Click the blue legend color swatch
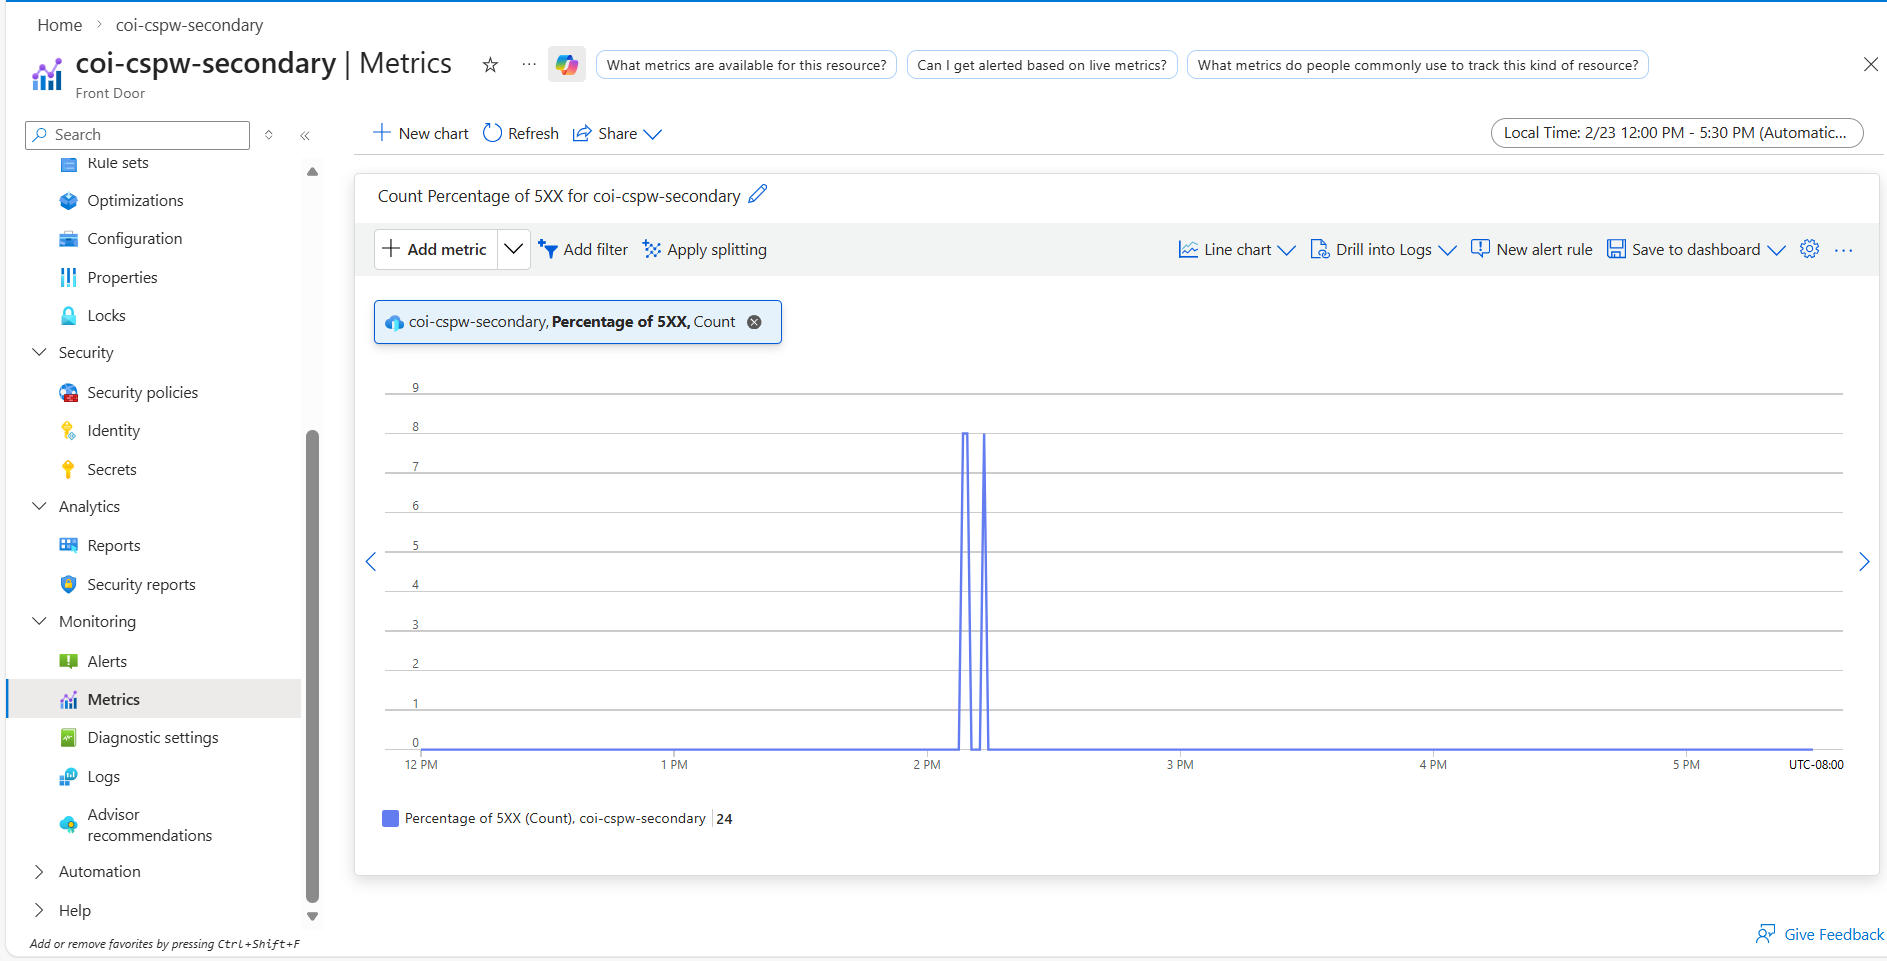Screen dimensions: 1887x961 [x=391, y=819]
